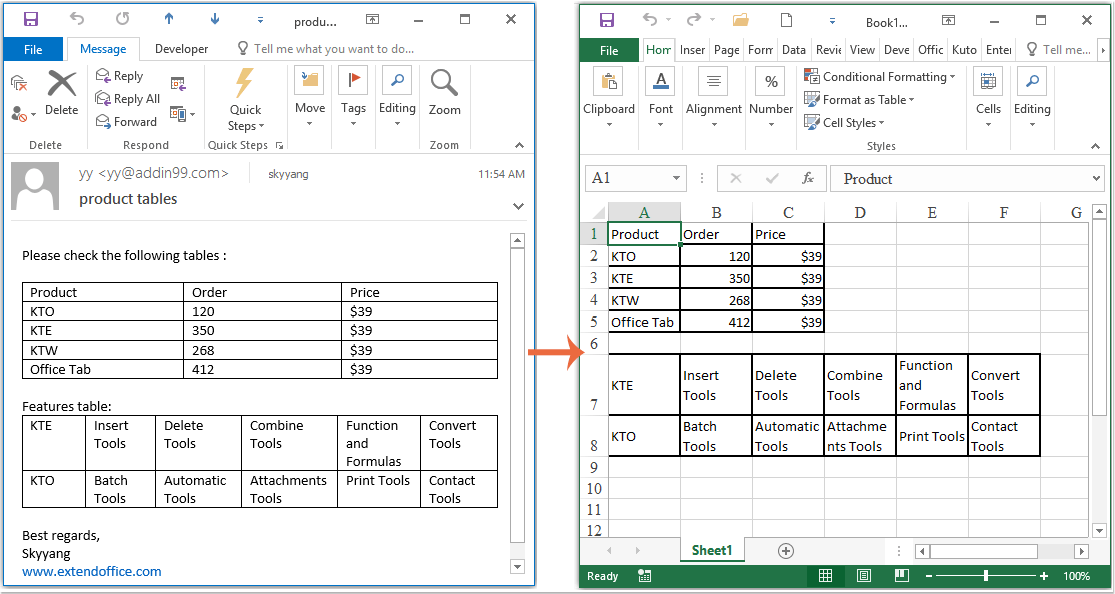Expand the Excel formula bar
1115x594 pixels.
pyautogui.click(x=1097, y=179)
